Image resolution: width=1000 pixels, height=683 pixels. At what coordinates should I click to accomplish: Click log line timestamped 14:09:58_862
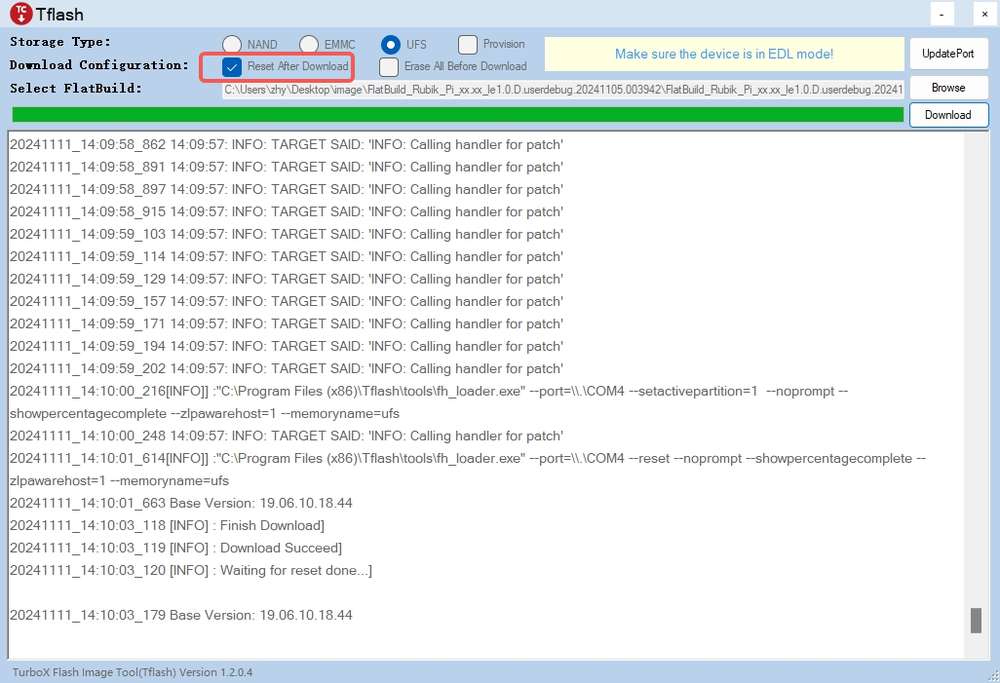tap(286, 145)
